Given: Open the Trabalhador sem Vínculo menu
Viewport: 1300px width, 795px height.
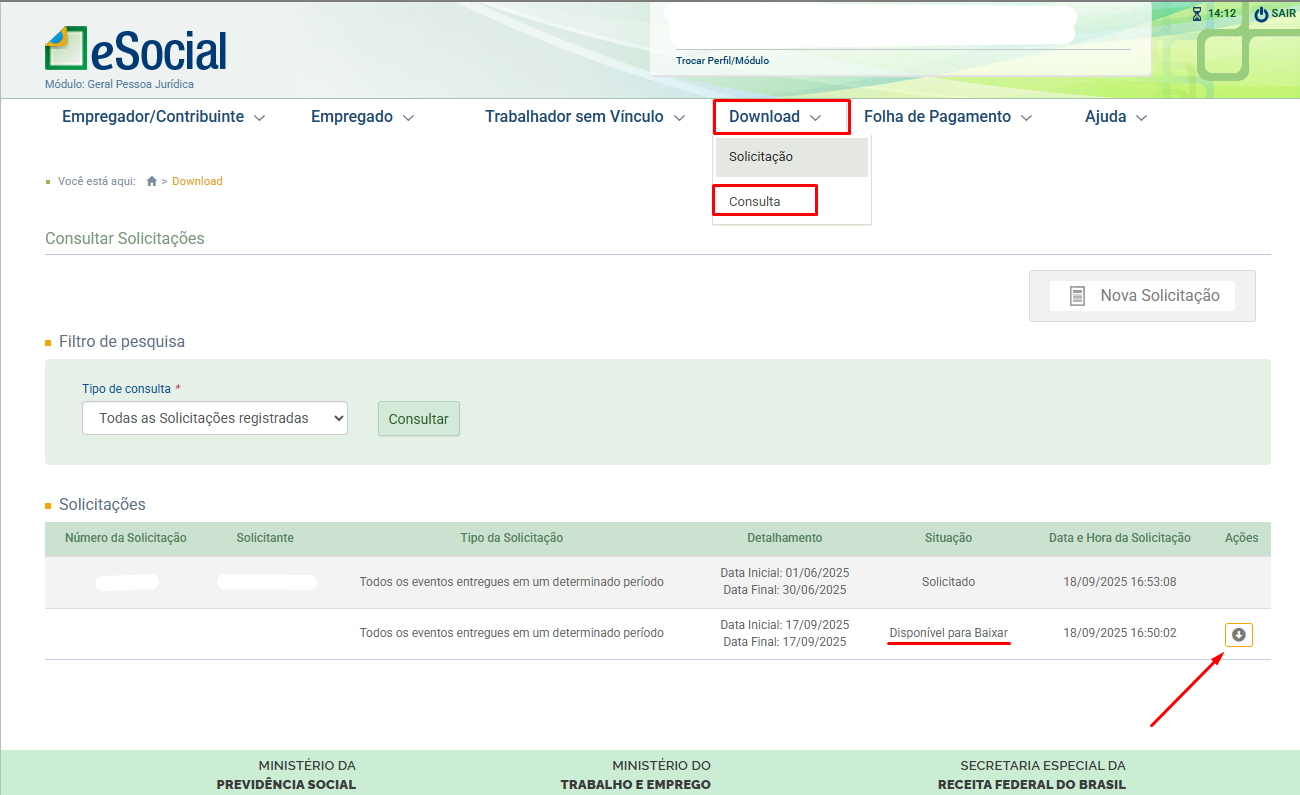Looking at the screenshot, I should pyautogui.click(x=584, y=117).
